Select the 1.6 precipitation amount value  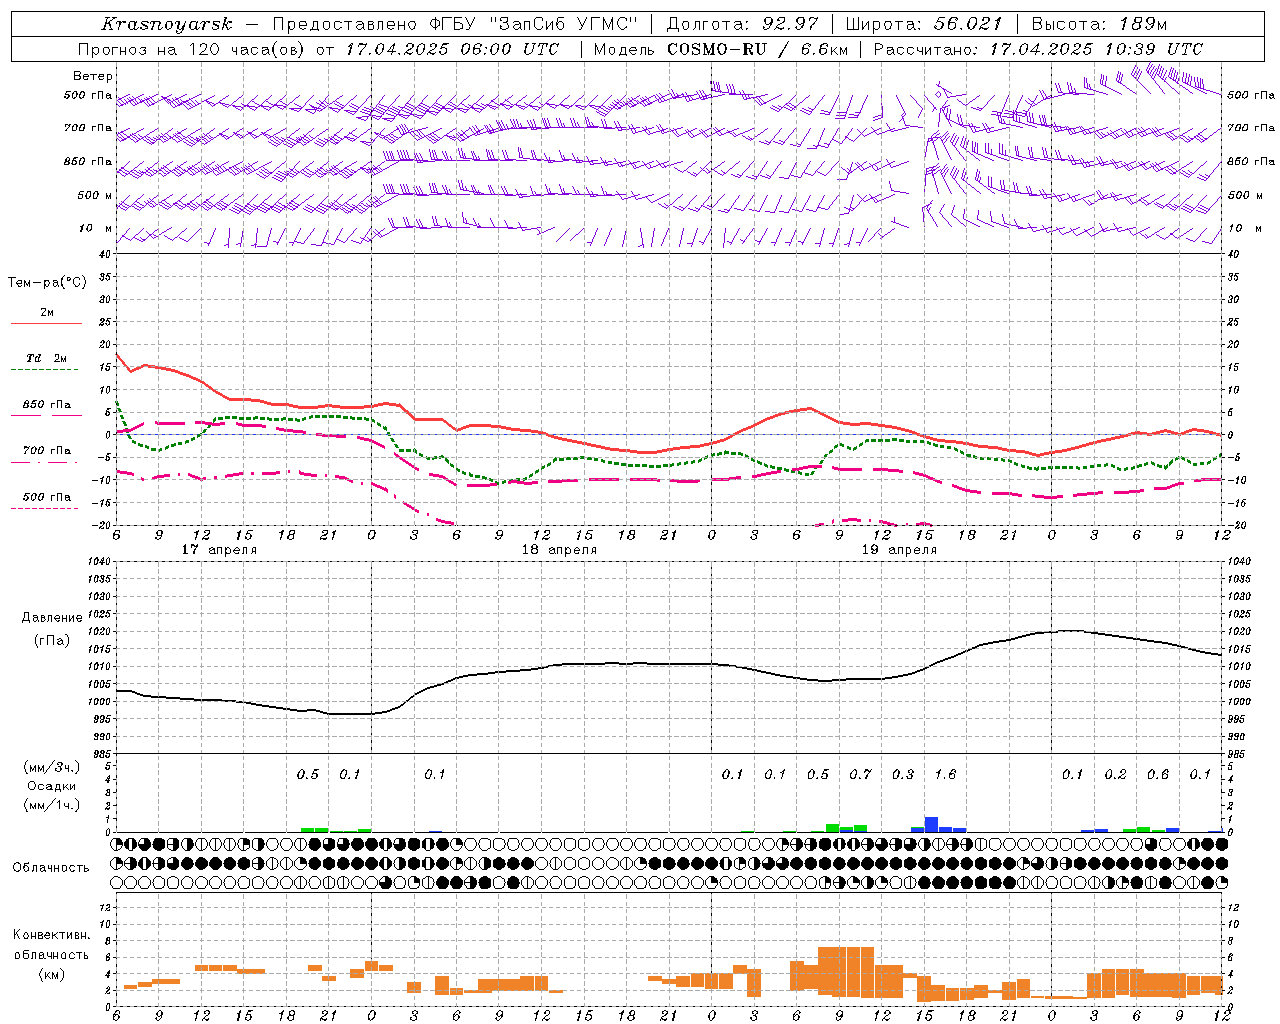945,774
